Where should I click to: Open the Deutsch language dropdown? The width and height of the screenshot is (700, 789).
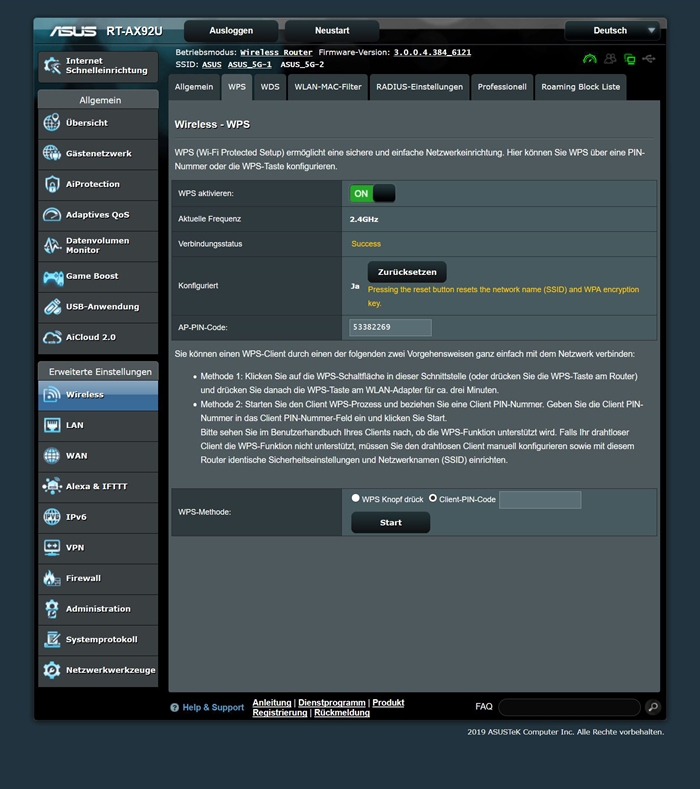pyautogui.click(x=612, y=31)
